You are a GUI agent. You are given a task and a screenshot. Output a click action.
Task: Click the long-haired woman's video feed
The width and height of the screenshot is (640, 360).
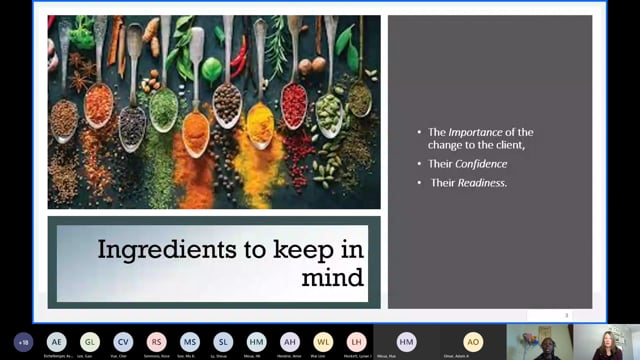(607, 342)
